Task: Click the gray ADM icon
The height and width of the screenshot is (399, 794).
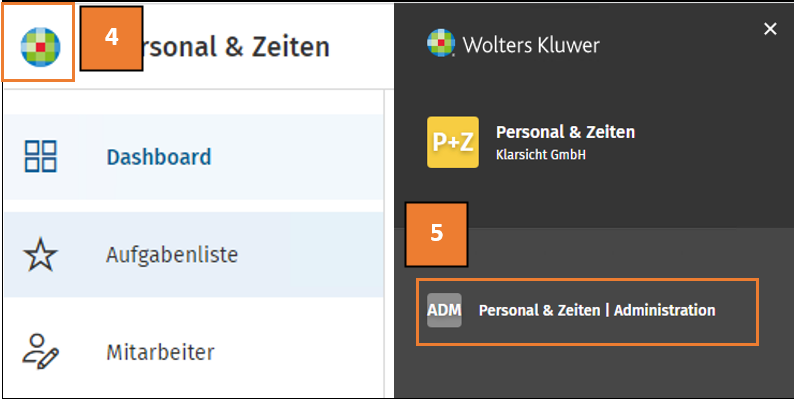Action: pos(444,310)
